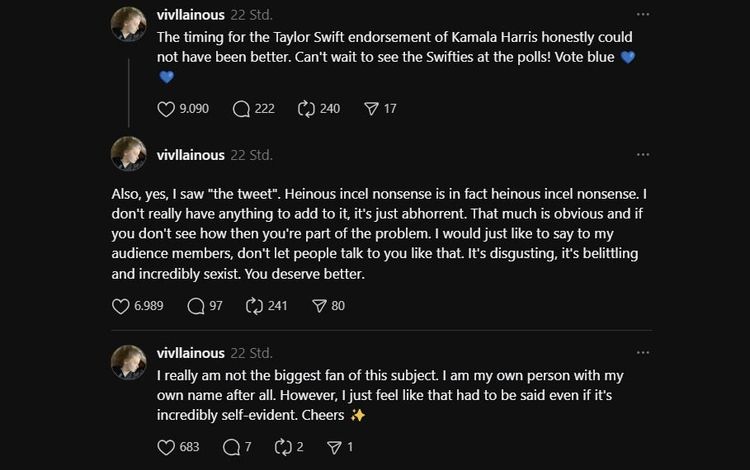Image resolution: width=750 pixels, height=470 pixels.
Task: Share the post with 1 share
Action: click(x=334, y=446)
